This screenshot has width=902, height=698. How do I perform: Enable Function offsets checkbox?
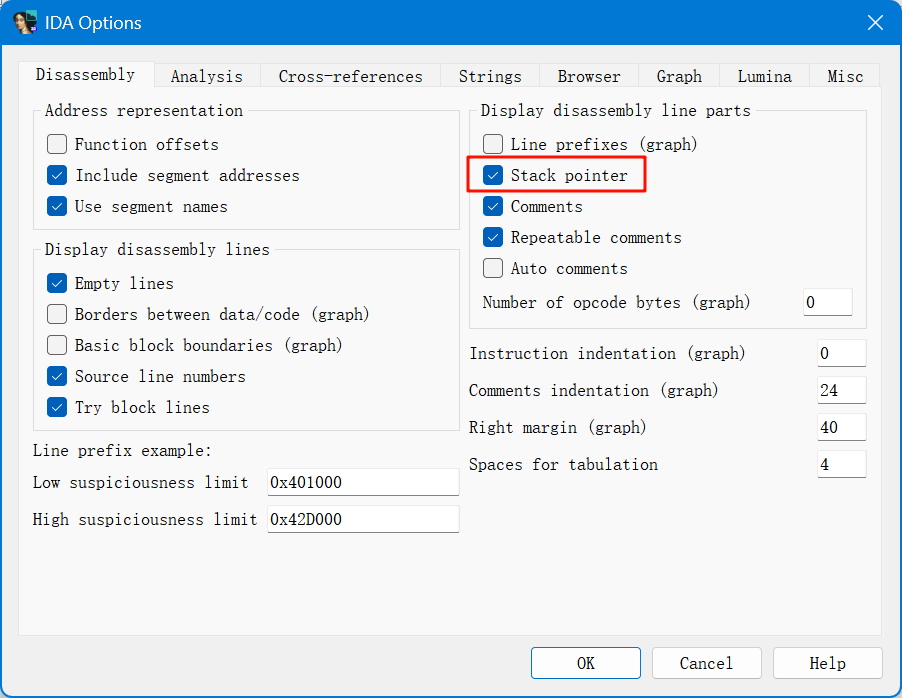point(57,144)
